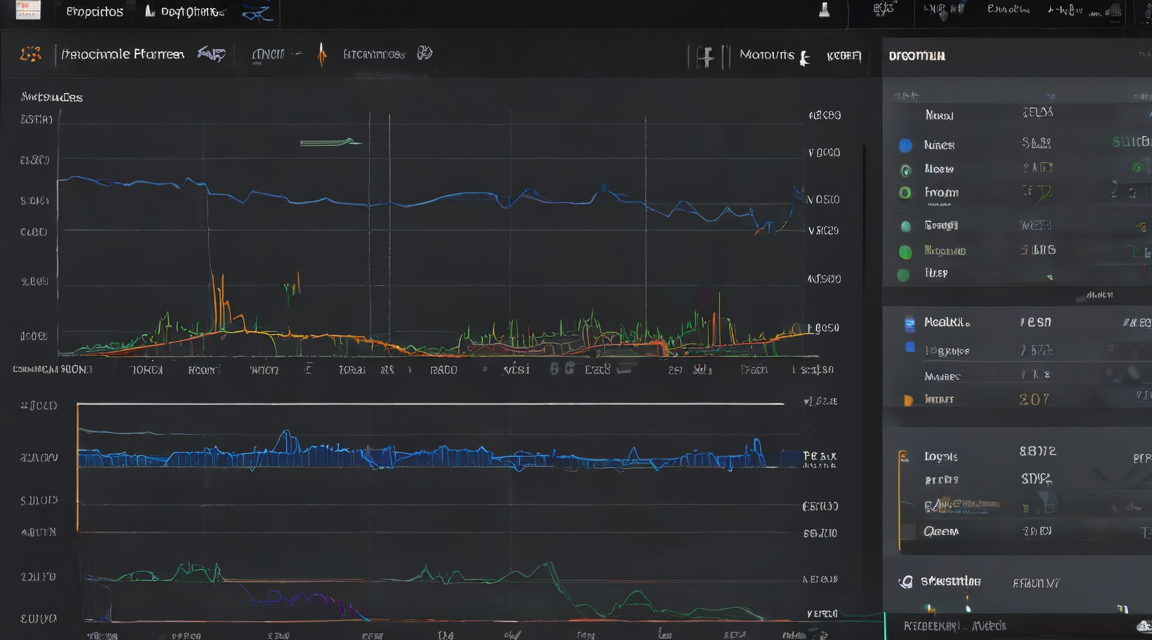This screenshot has height=640, width=1152.
Task: Open the dropdown dash beside the Anch label
Action: pyautogui.click(x=296, y=54)
